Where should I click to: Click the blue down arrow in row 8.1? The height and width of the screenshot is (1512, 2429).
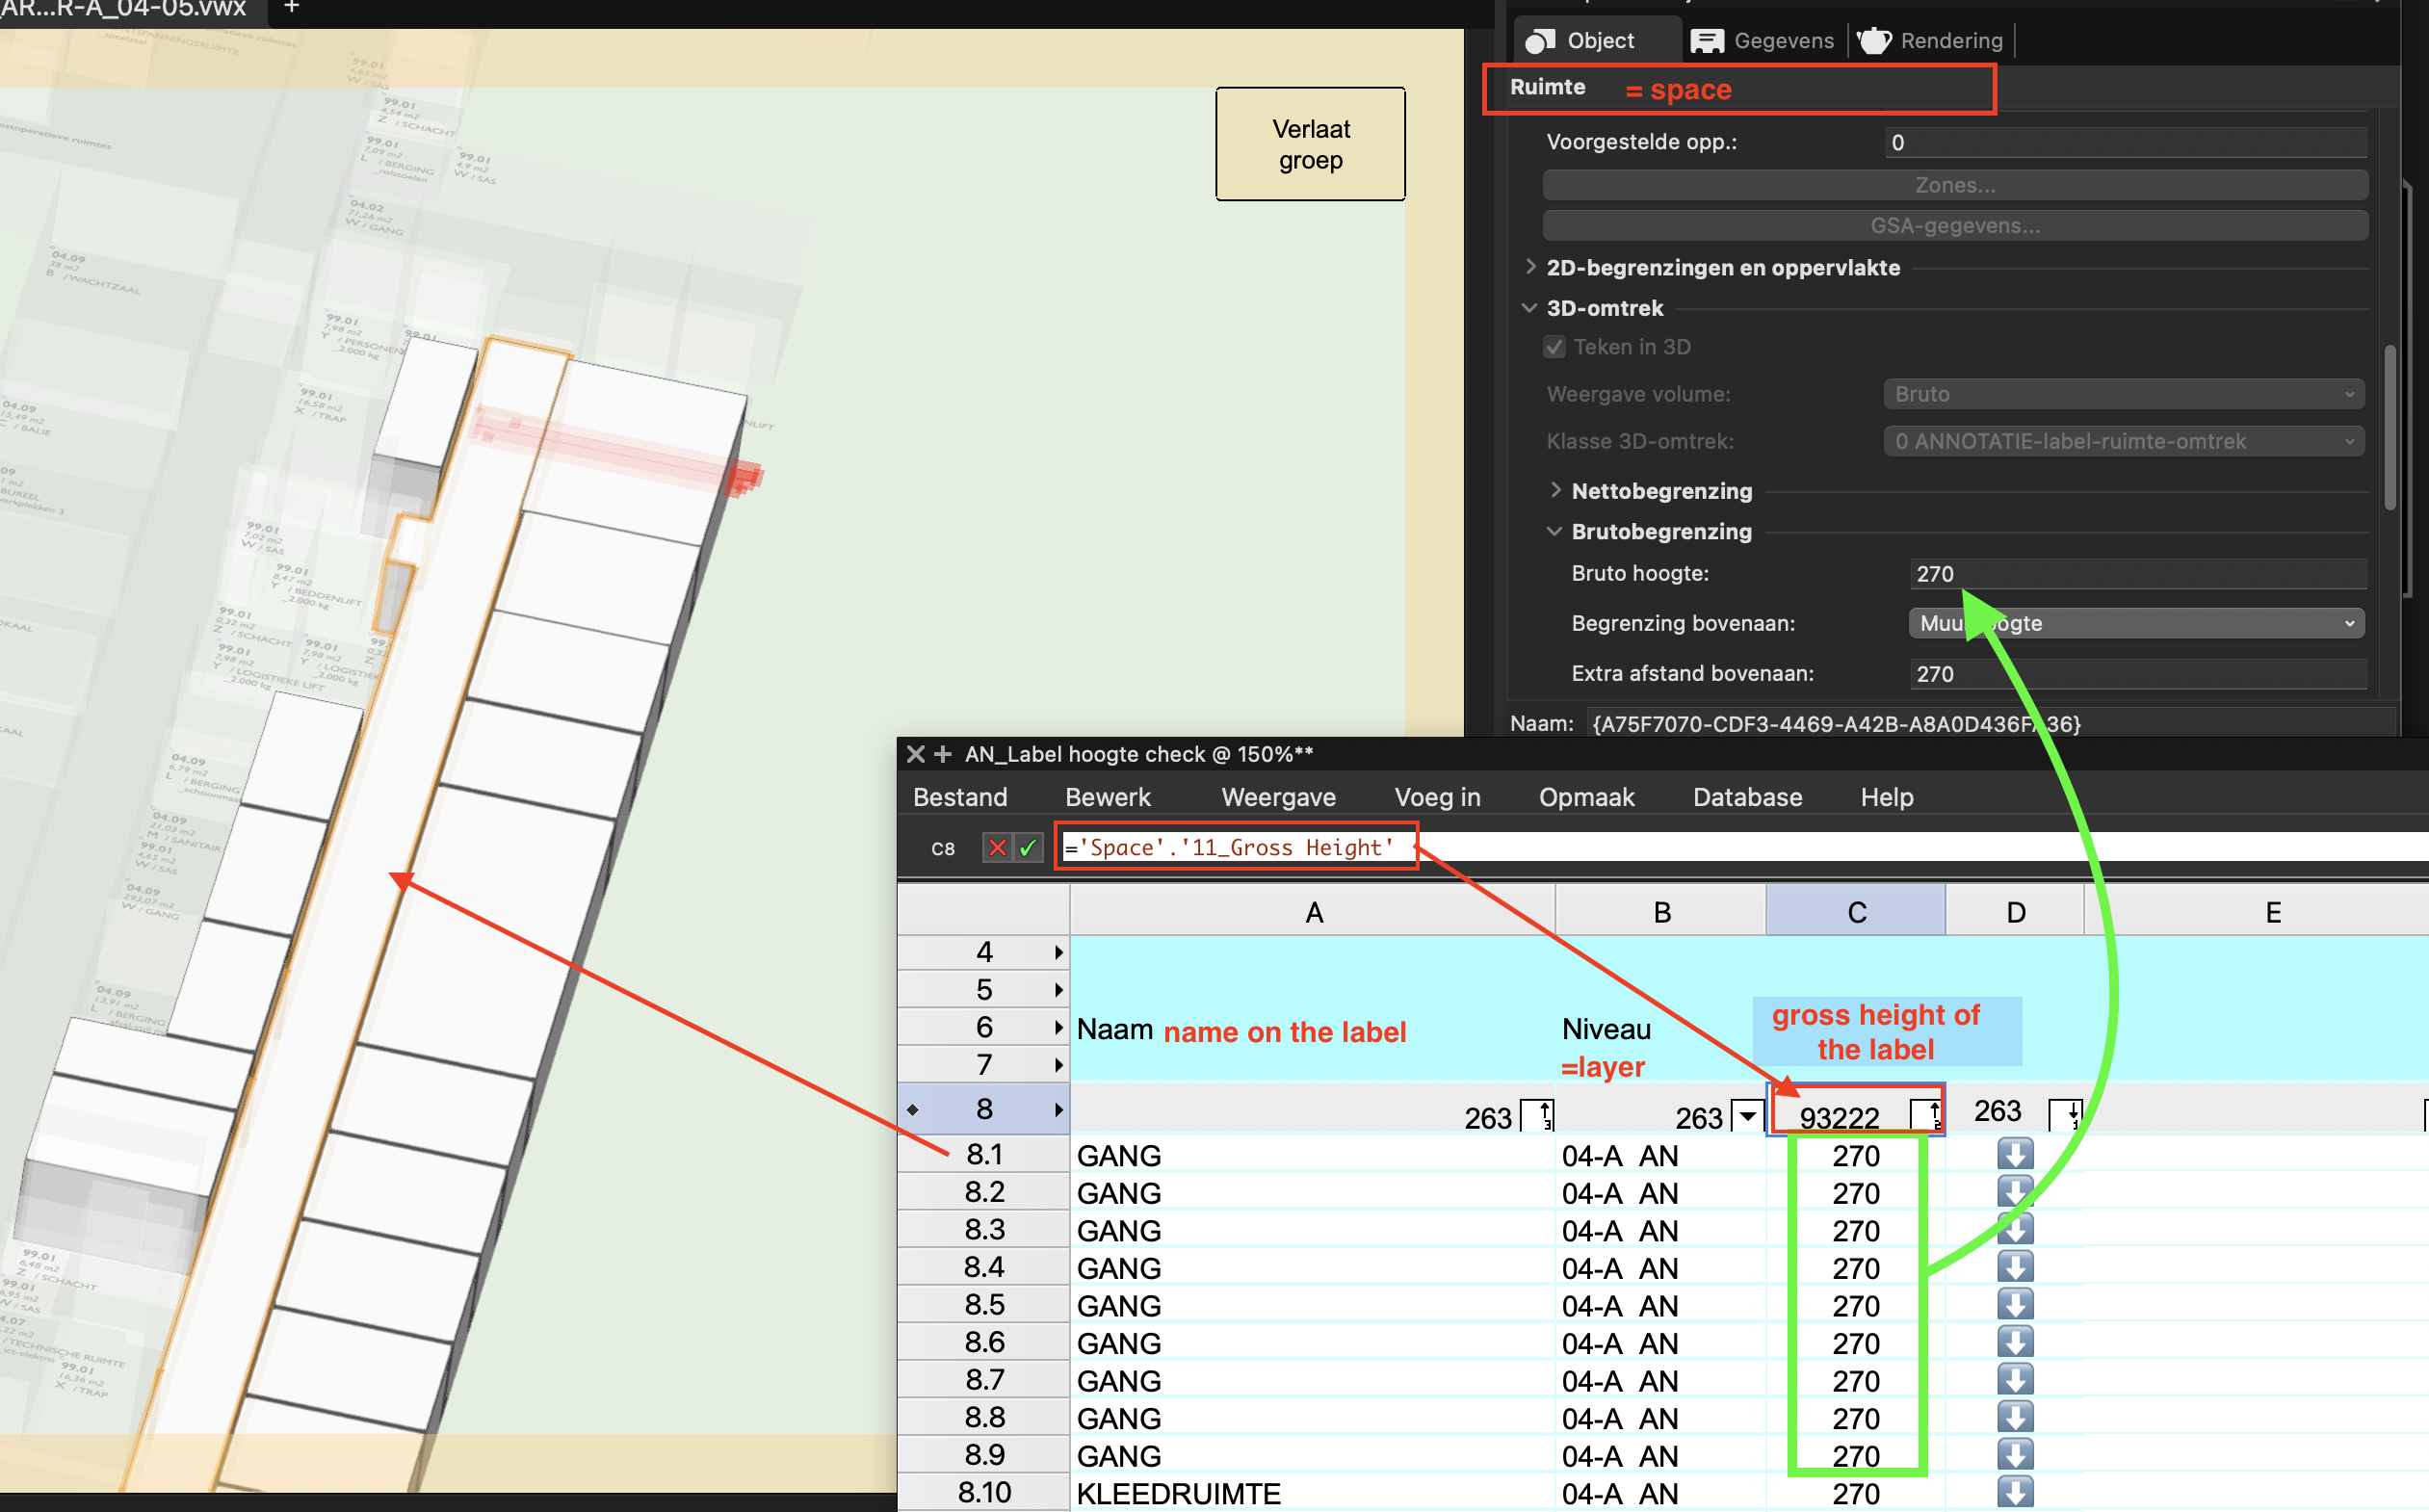[x=2014, y=1154]
